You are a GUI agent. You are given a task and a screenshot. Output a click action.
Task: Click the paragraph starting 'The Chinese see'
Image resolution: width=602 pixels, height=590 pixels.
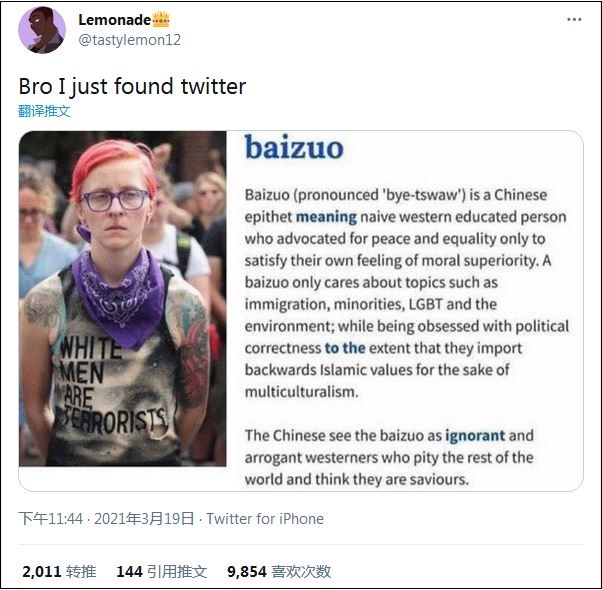(x=389, y=458)
